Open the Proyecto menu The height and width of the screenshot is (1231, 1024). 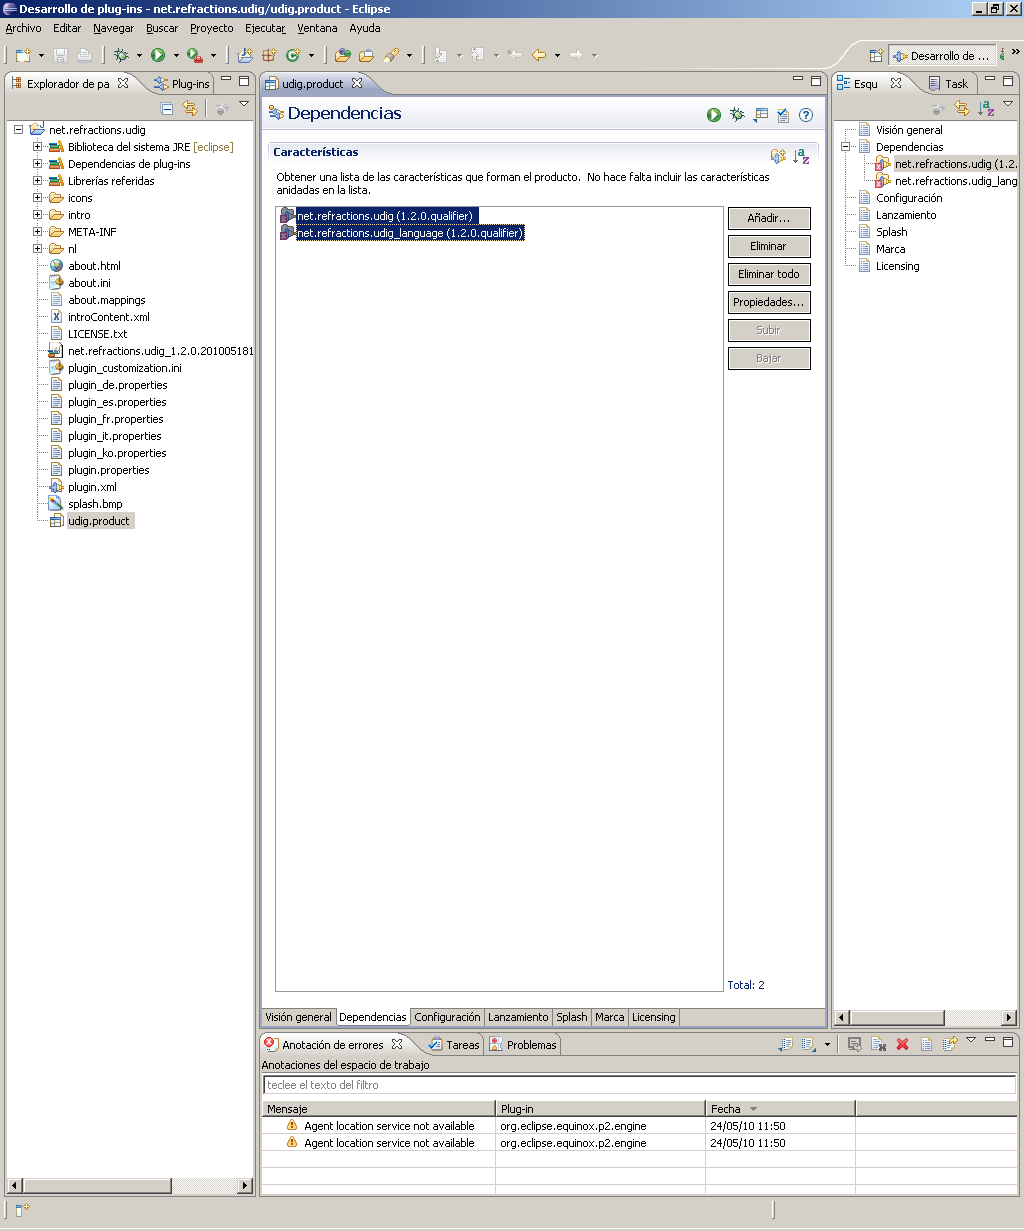tap(212, 28)
